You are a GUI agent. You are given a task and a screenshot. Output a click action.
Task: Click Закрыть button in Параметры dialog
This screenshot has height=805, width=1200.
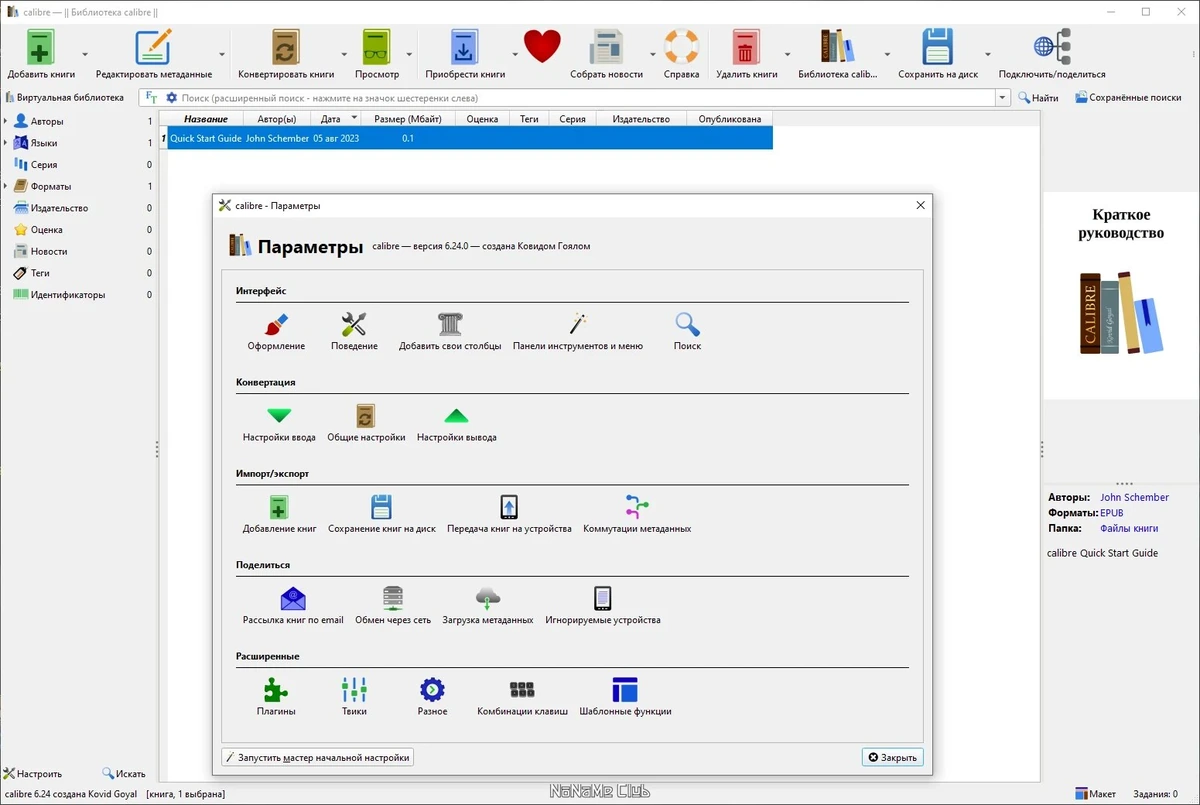(x=893, y=758)
